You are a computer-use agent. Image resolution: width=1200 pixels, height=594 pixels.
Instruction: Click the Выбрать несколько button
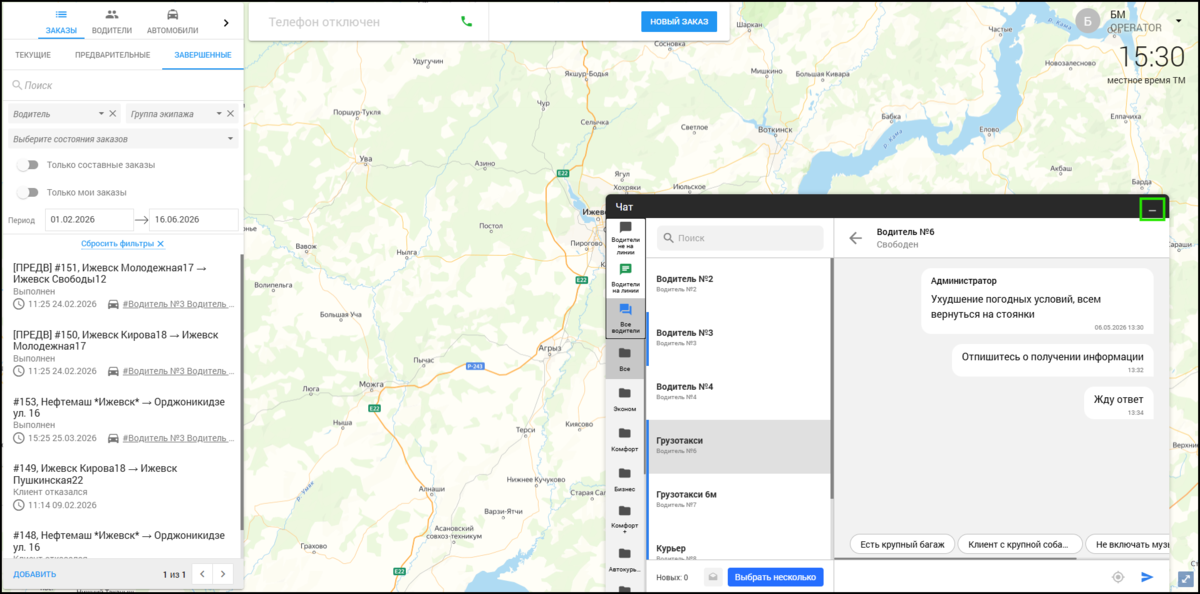pos(775,577)
